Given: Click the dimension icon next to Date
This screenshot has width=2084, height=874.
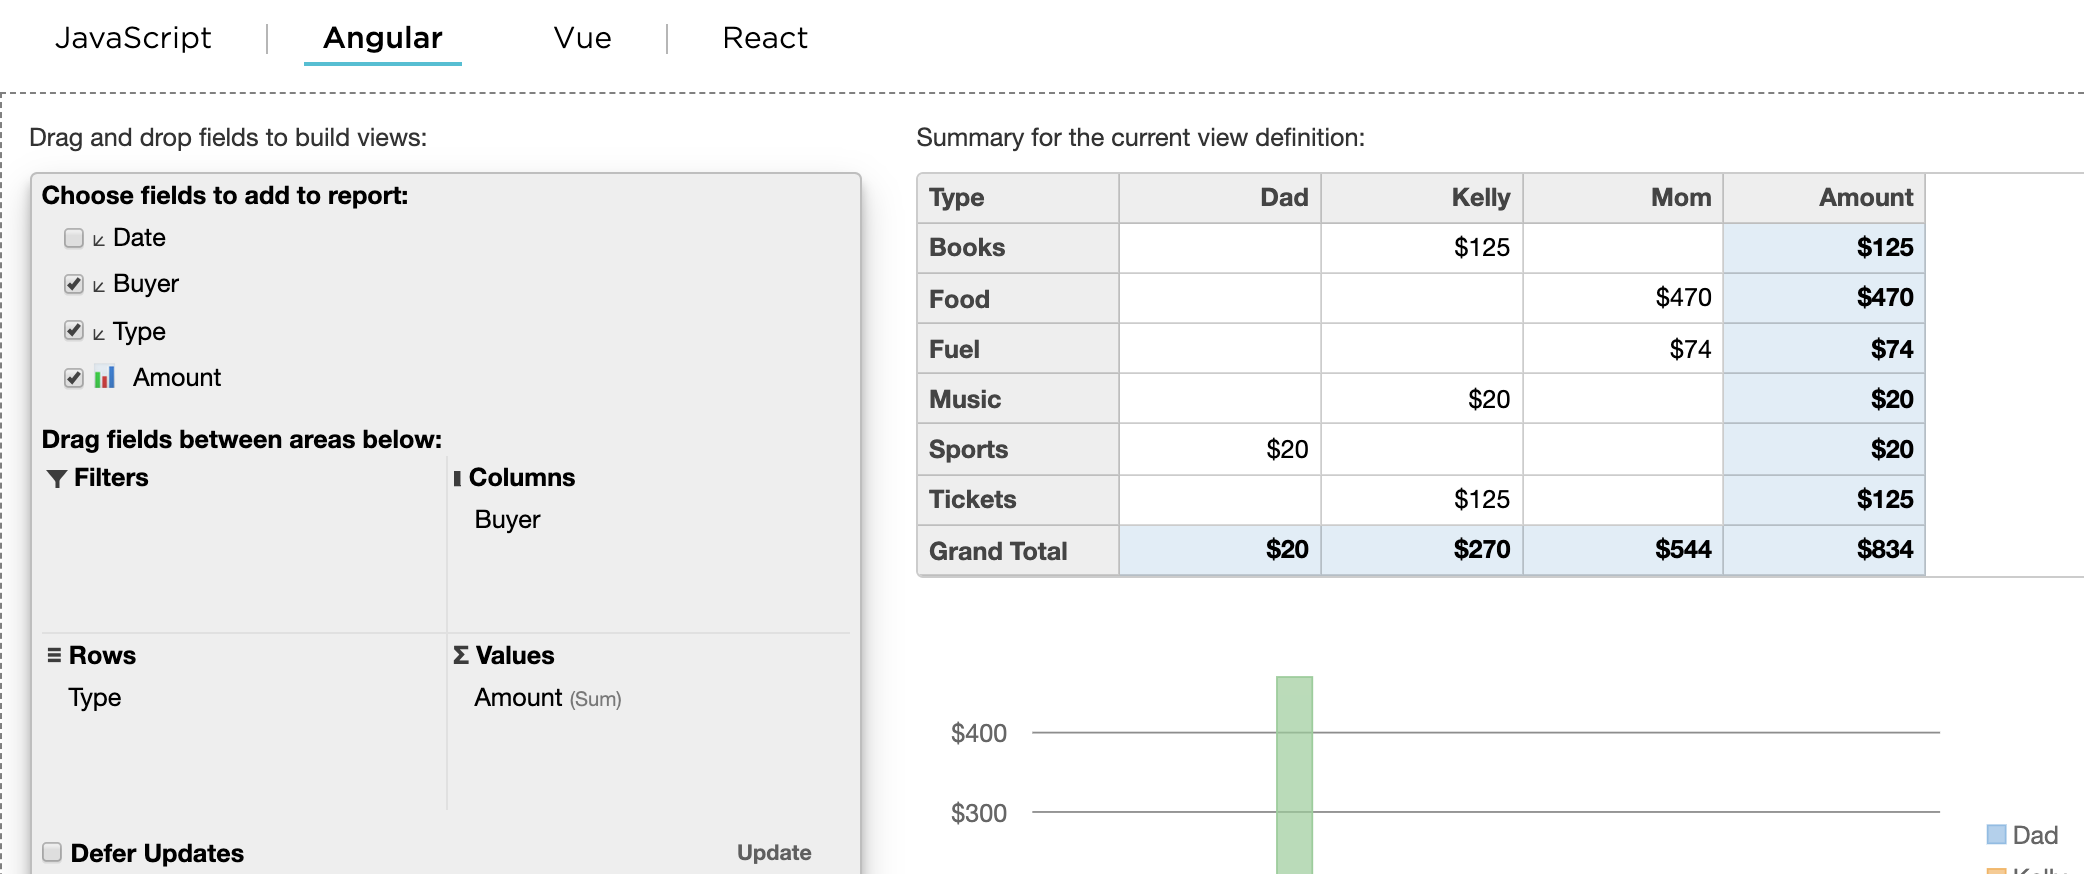Looking at the screenshot, I should pos(98,240).
